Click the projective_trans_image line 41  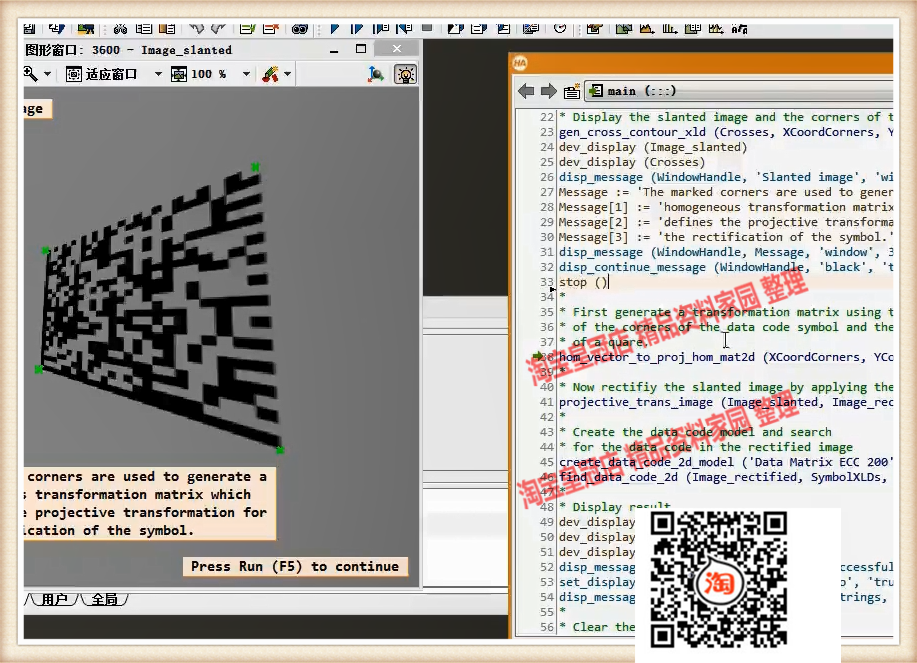(726, 402)
